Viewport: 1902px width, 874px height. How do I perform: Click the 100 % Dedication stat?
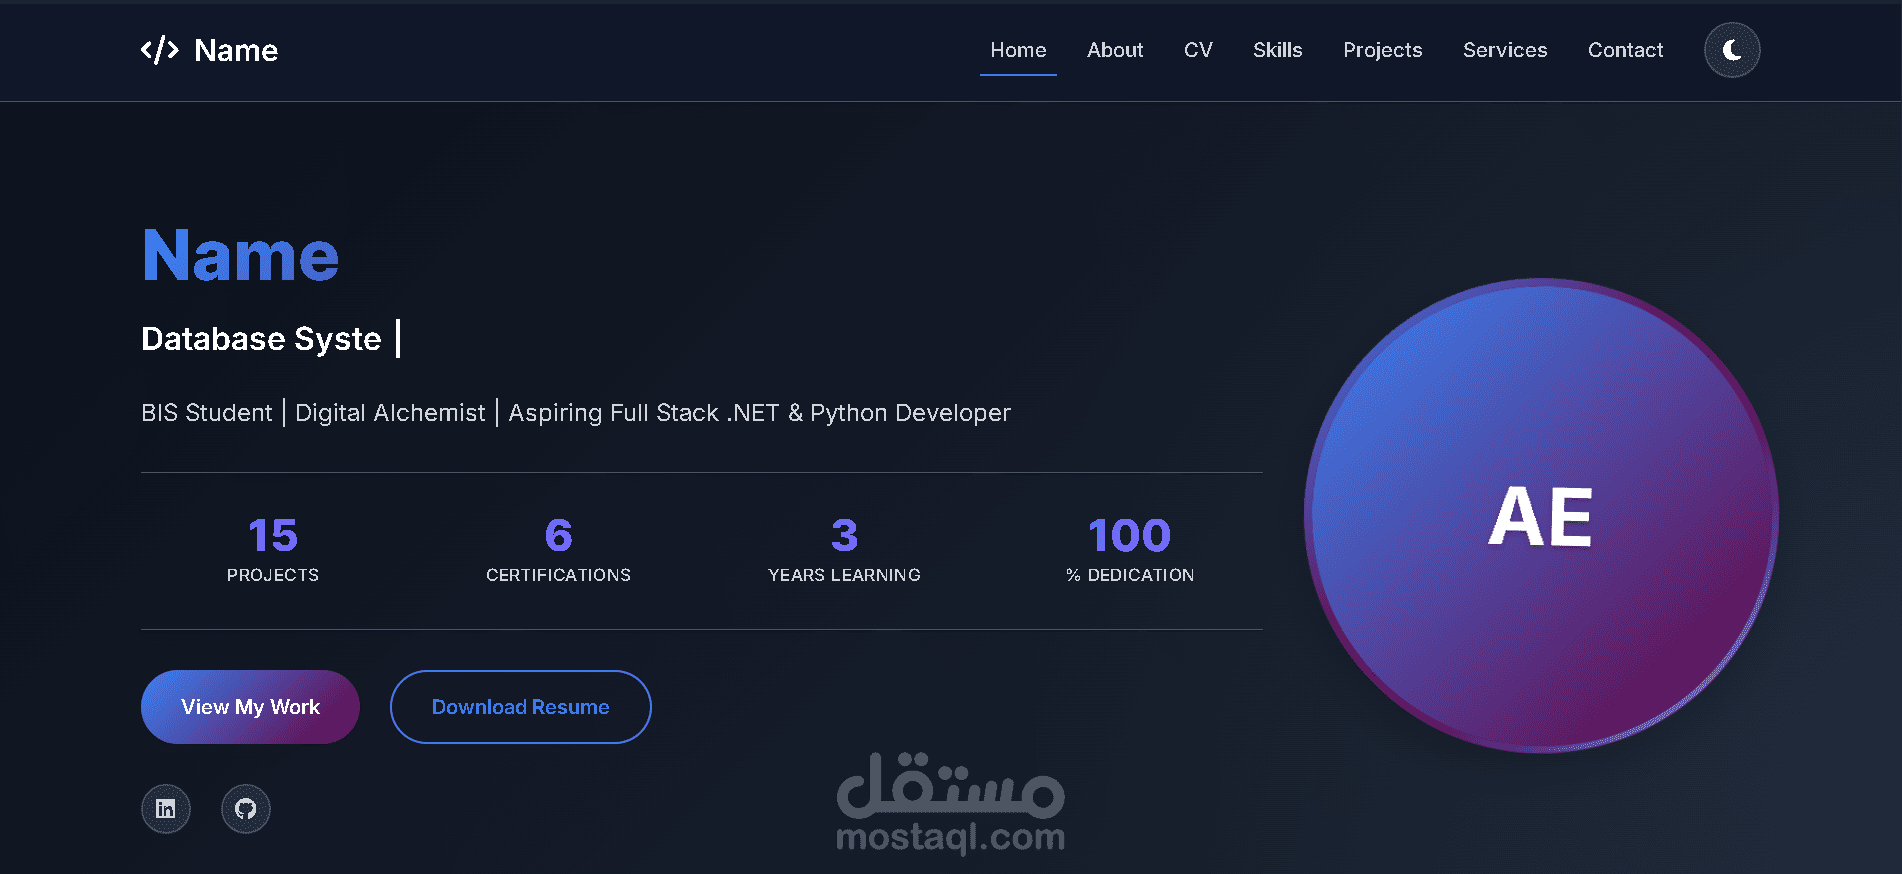coord(1130,549)
